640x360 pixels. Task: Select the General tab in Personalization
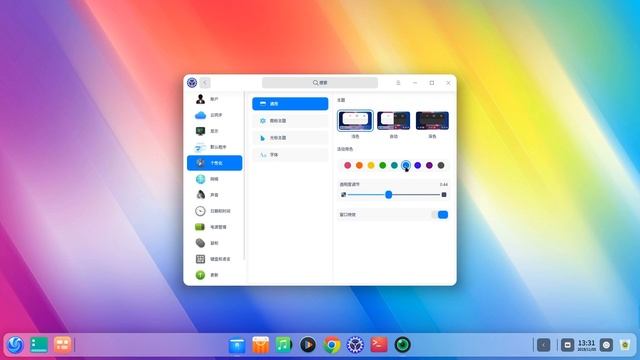[x=290, y=104]
